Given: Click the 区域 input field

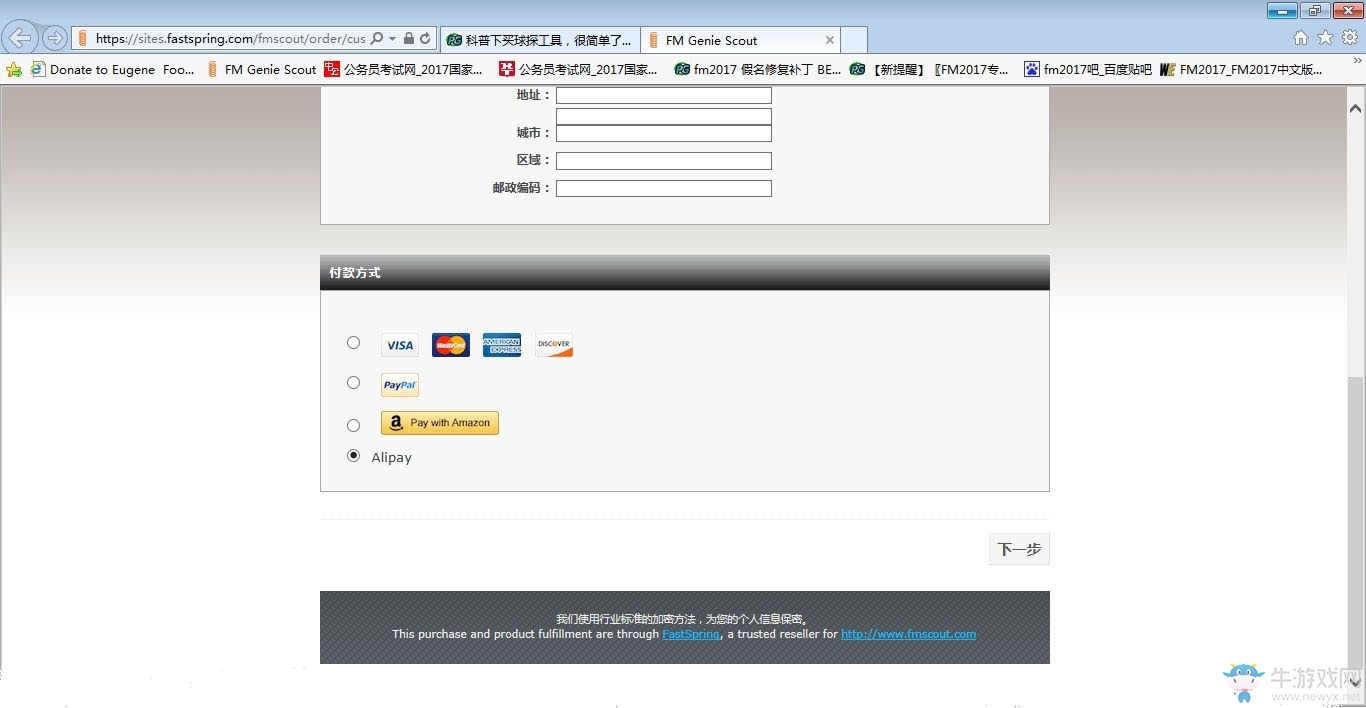Looking at the screenshot, I should 664,161.
